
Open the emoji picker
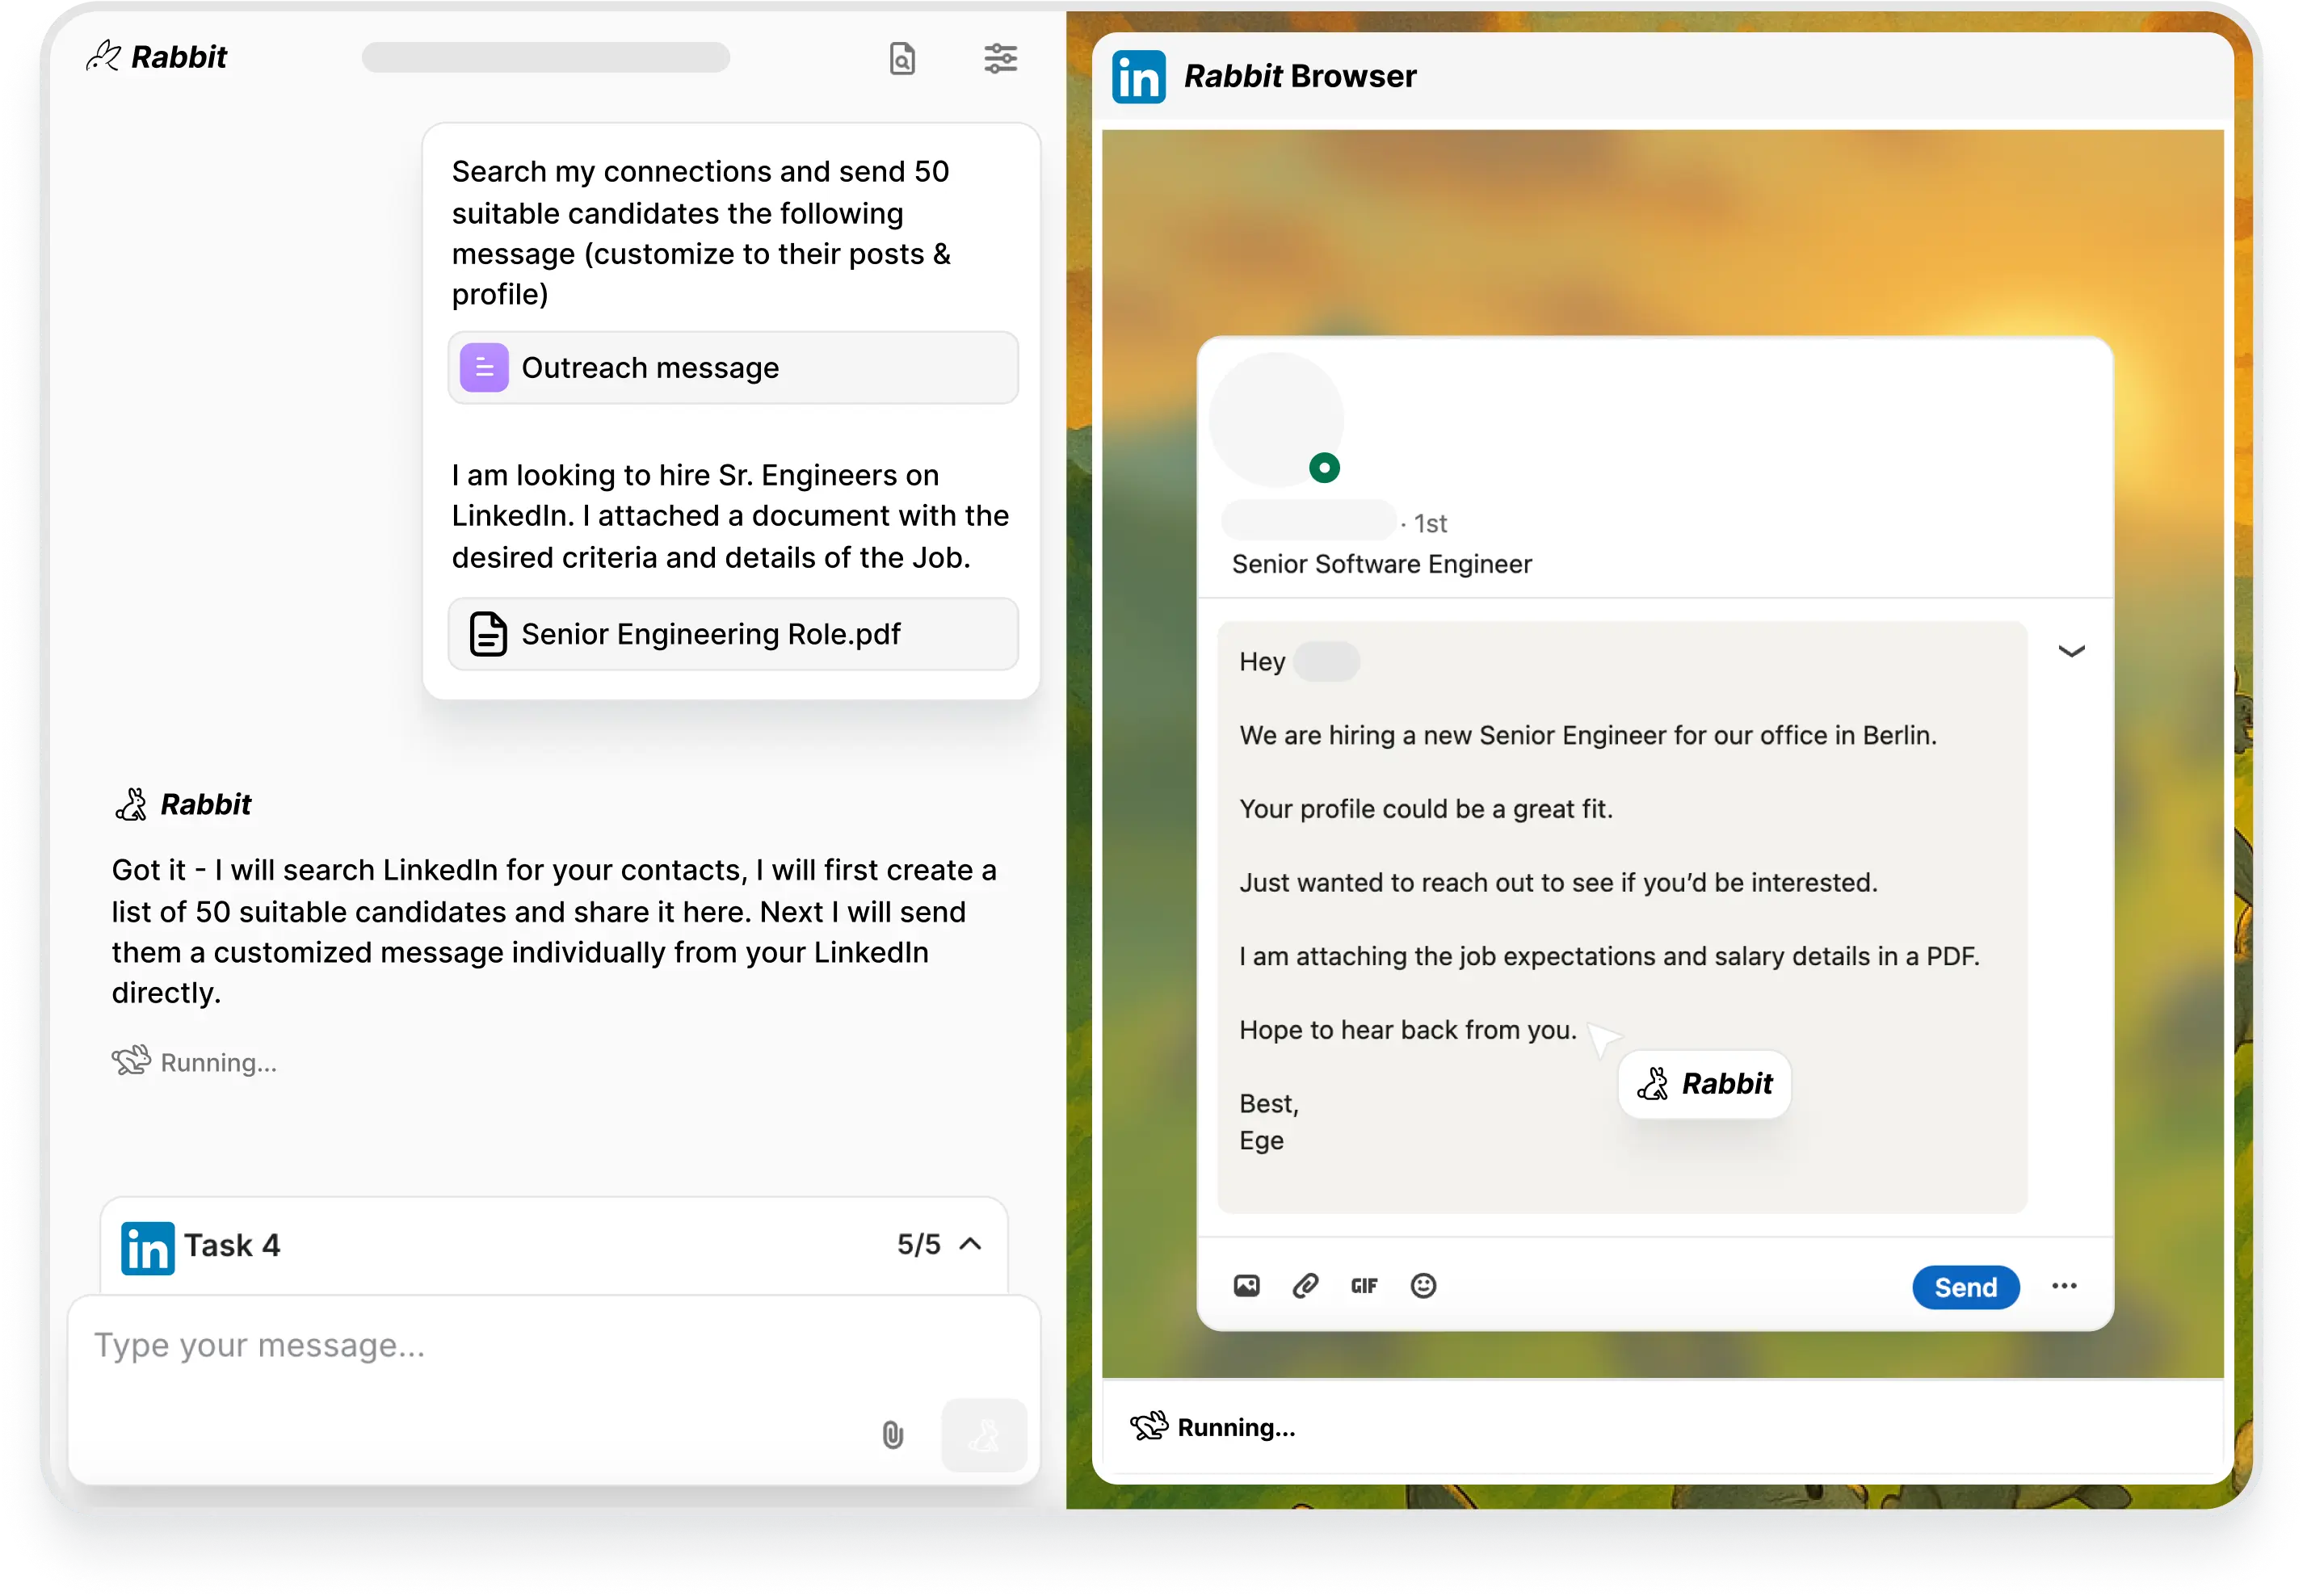(1423, 1286)
